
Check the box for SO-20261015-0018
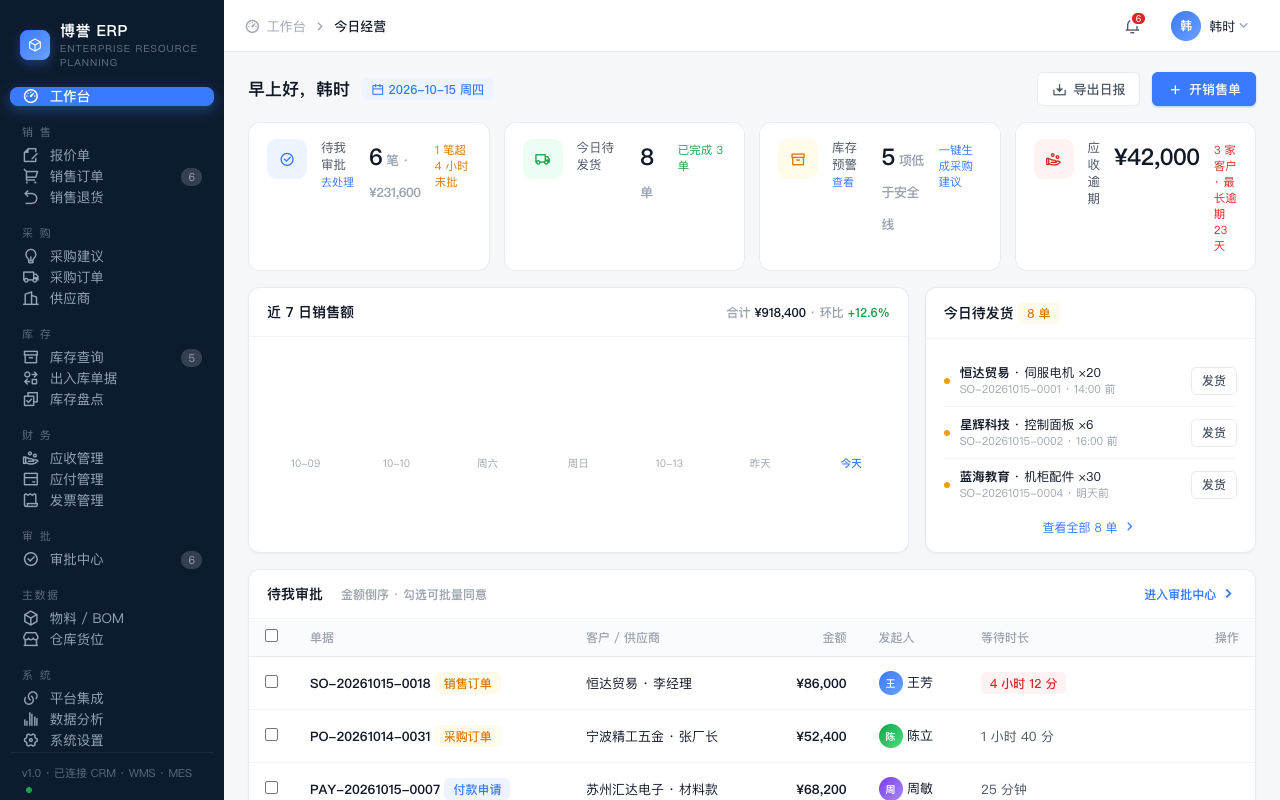[271, 682]
